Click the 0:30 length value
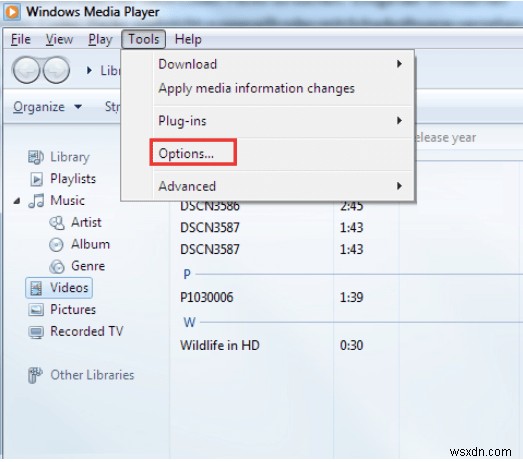The height and width of the screenshot is (462, 523). [352, 346]
